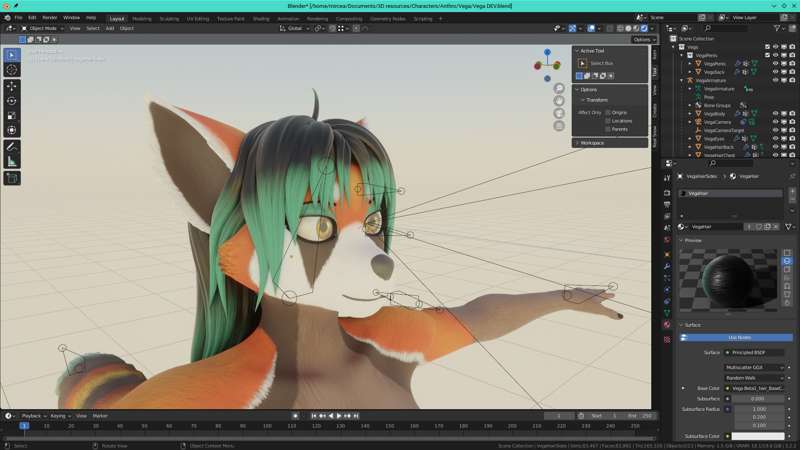
Task: Toggle the Parents checkbox under Affect Only
Action: (608, 129)
